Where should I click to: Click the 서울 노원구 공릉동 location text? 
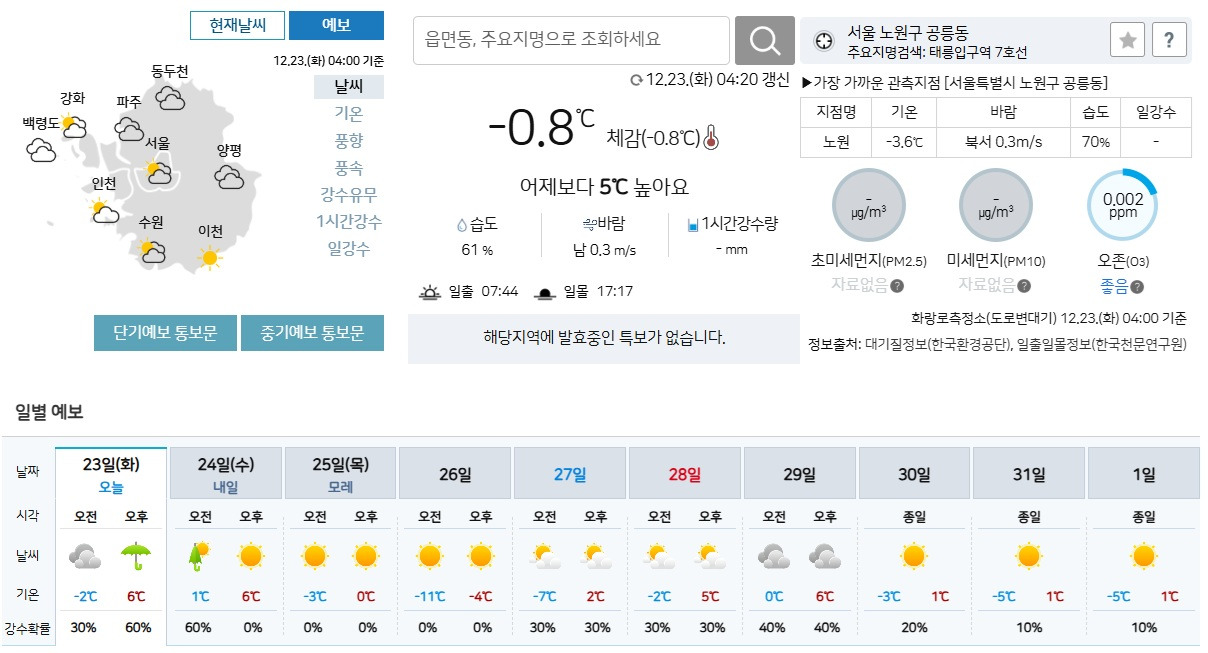908,33
